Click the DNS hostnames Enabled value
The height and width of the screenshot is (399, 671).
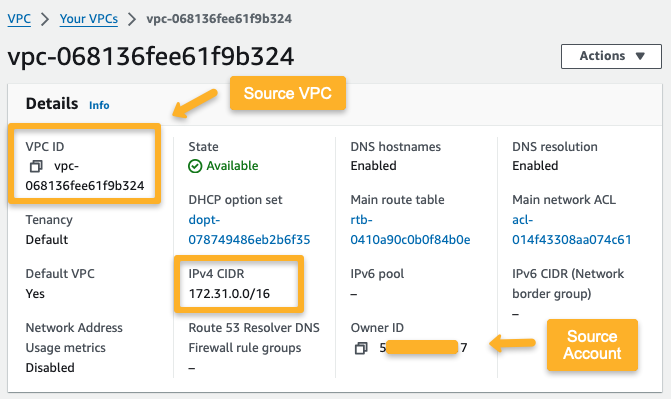(x=373, y=166)
